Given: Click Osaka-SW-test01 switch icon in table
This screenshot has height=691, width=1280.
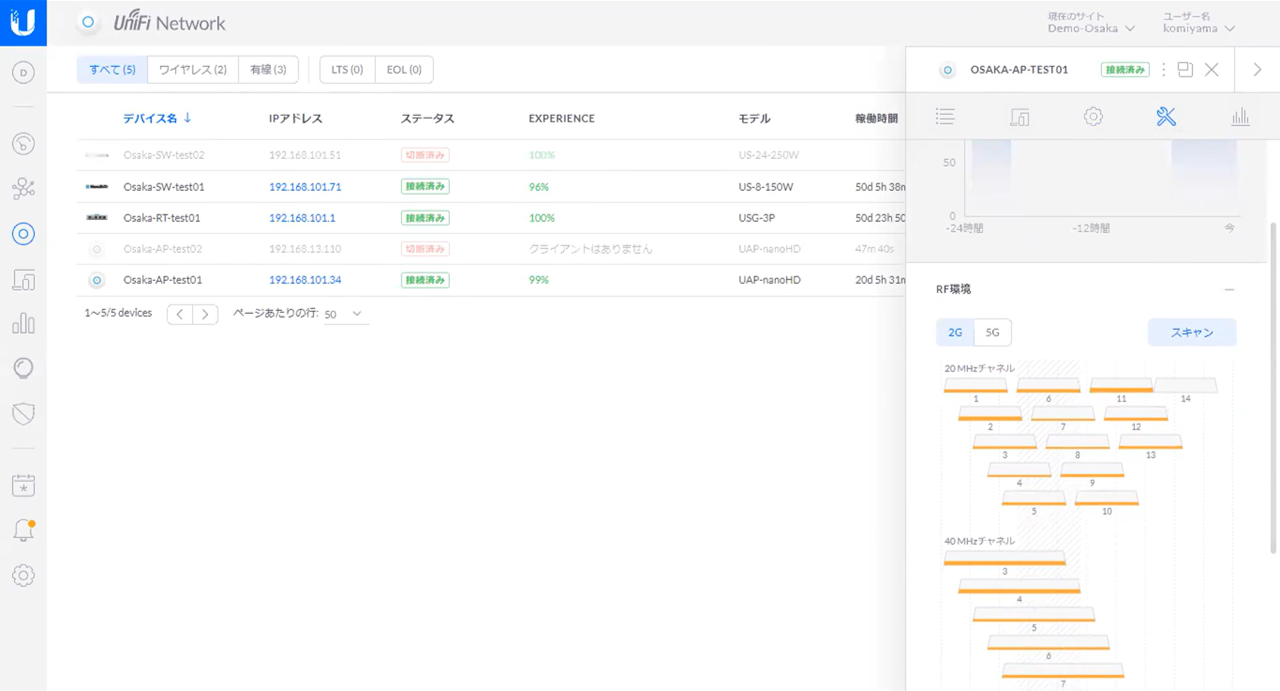Looking at the screenshot, I should pos(97,187).
